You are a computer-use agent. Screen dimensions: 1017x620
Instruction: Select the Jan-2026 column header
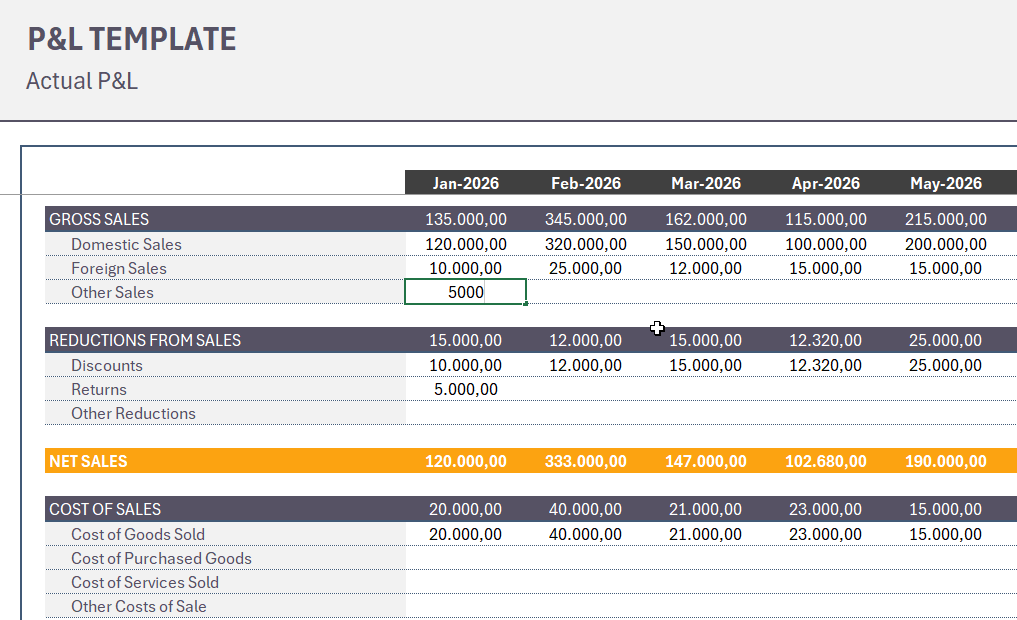[x=465, y=183]
